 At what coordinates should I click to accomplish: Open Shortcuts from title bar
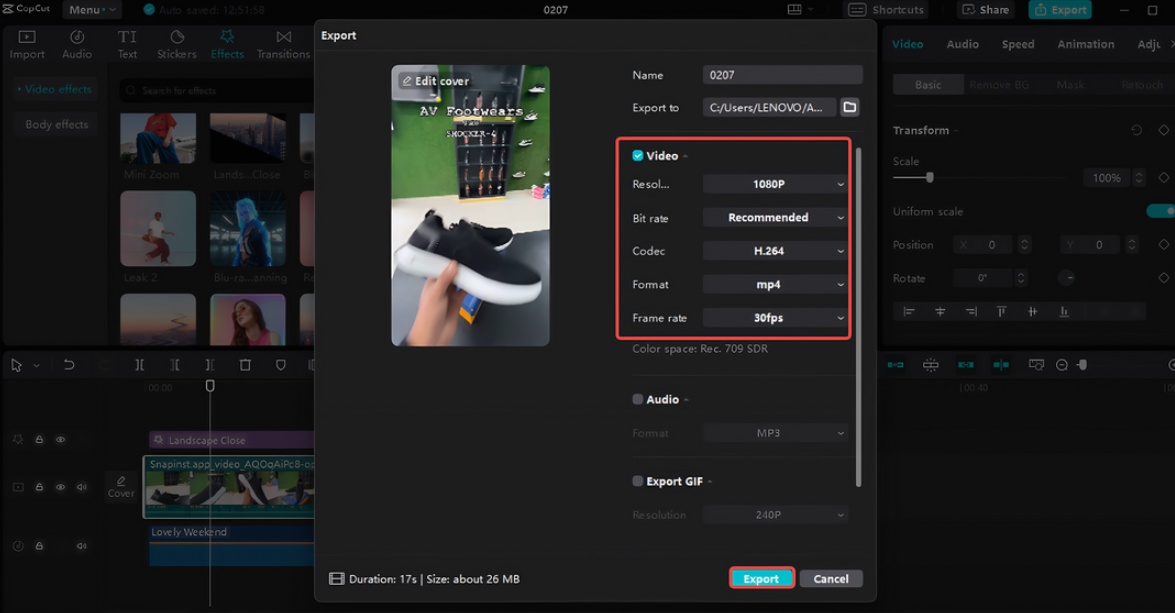click(887, 10)
